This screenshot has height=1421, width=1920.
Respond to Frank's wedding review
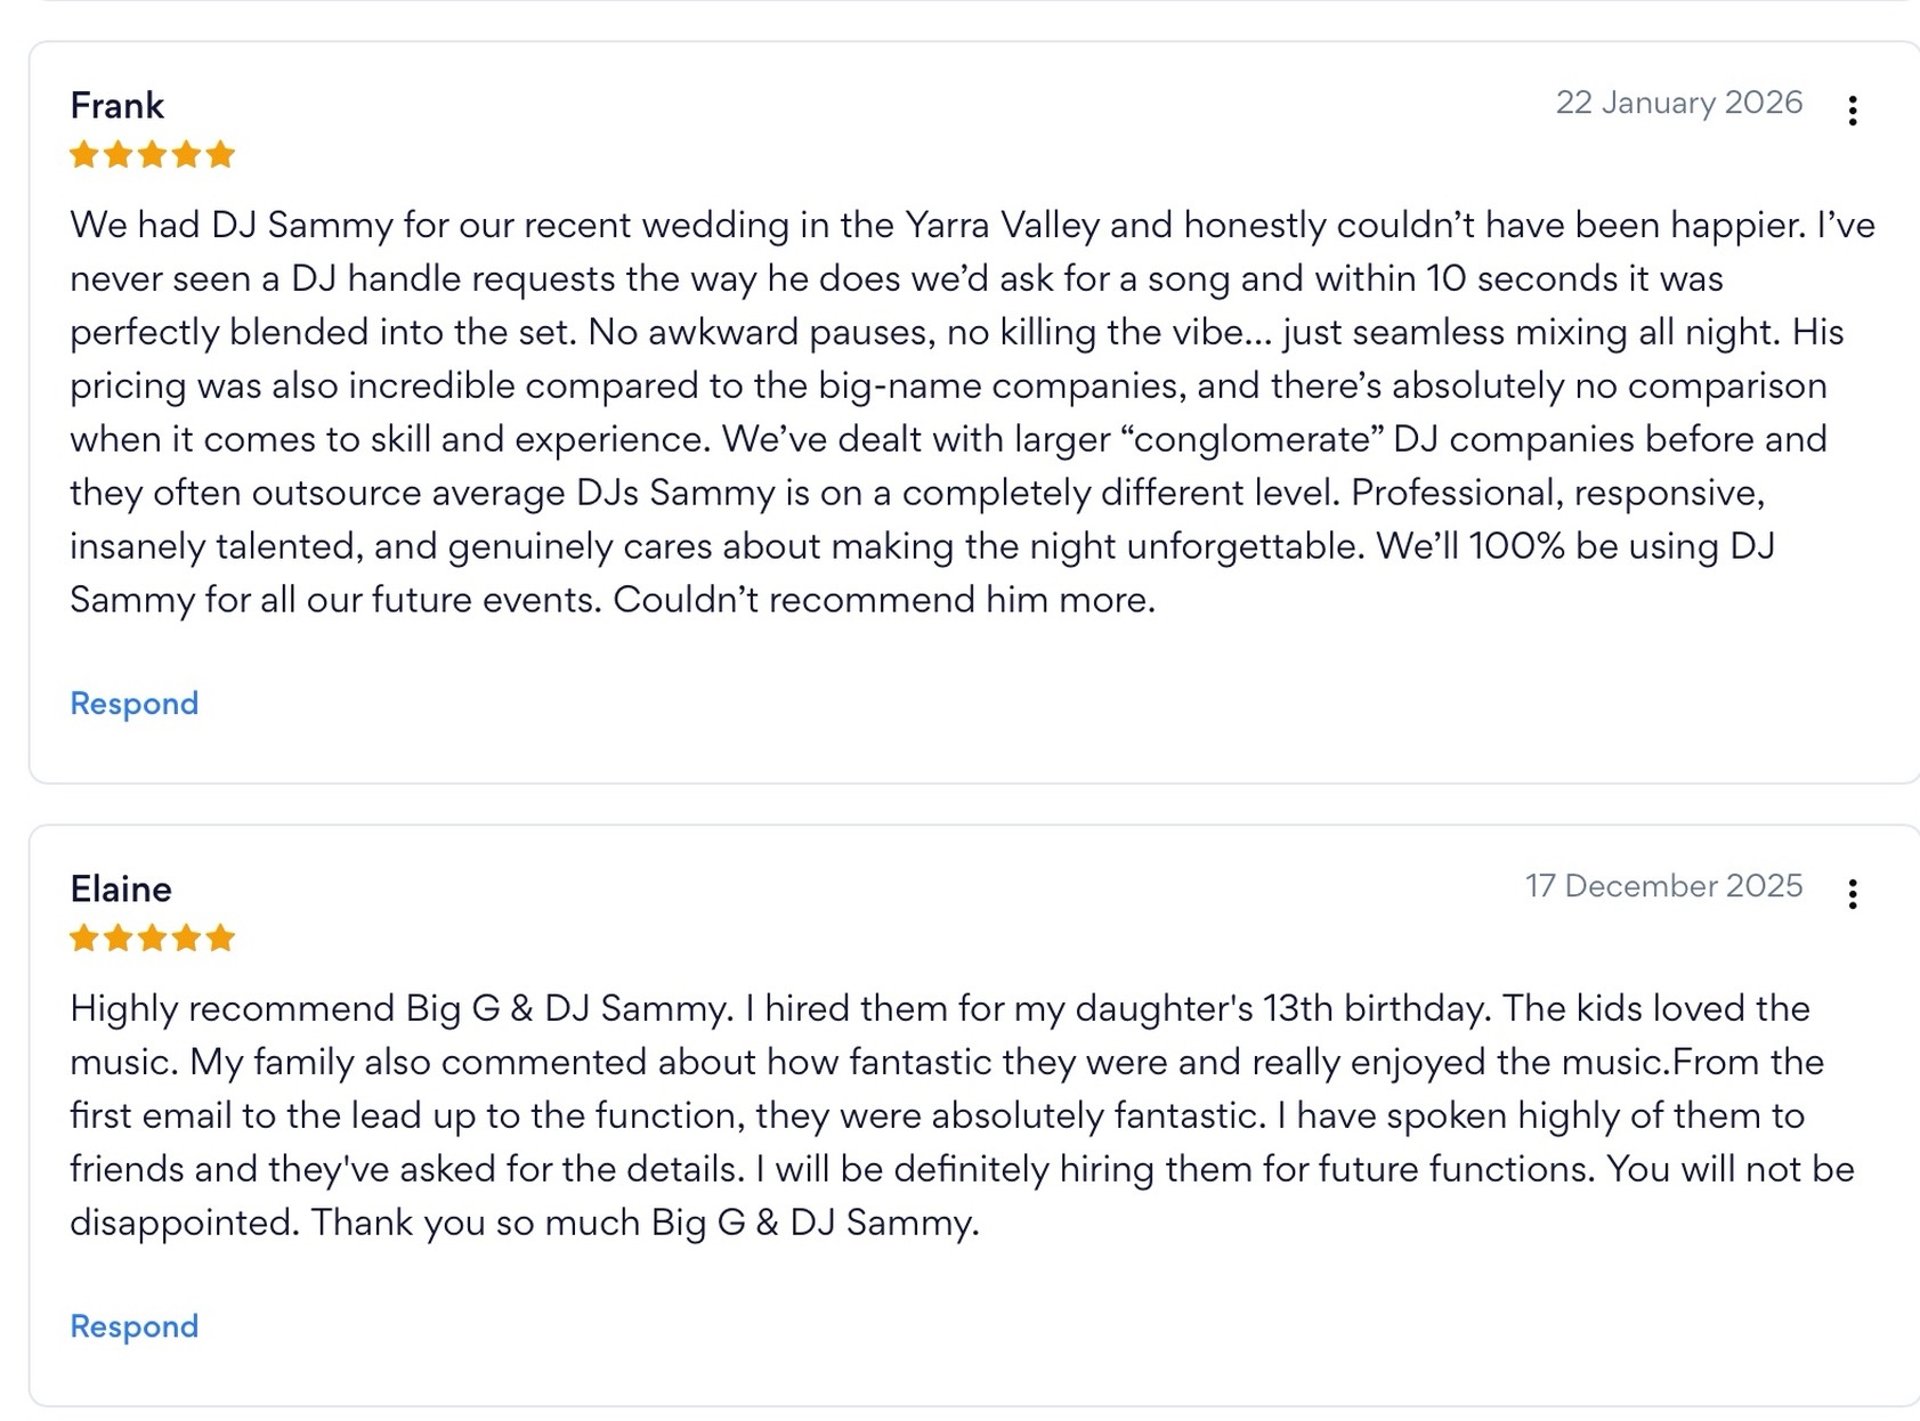(134, 703)
